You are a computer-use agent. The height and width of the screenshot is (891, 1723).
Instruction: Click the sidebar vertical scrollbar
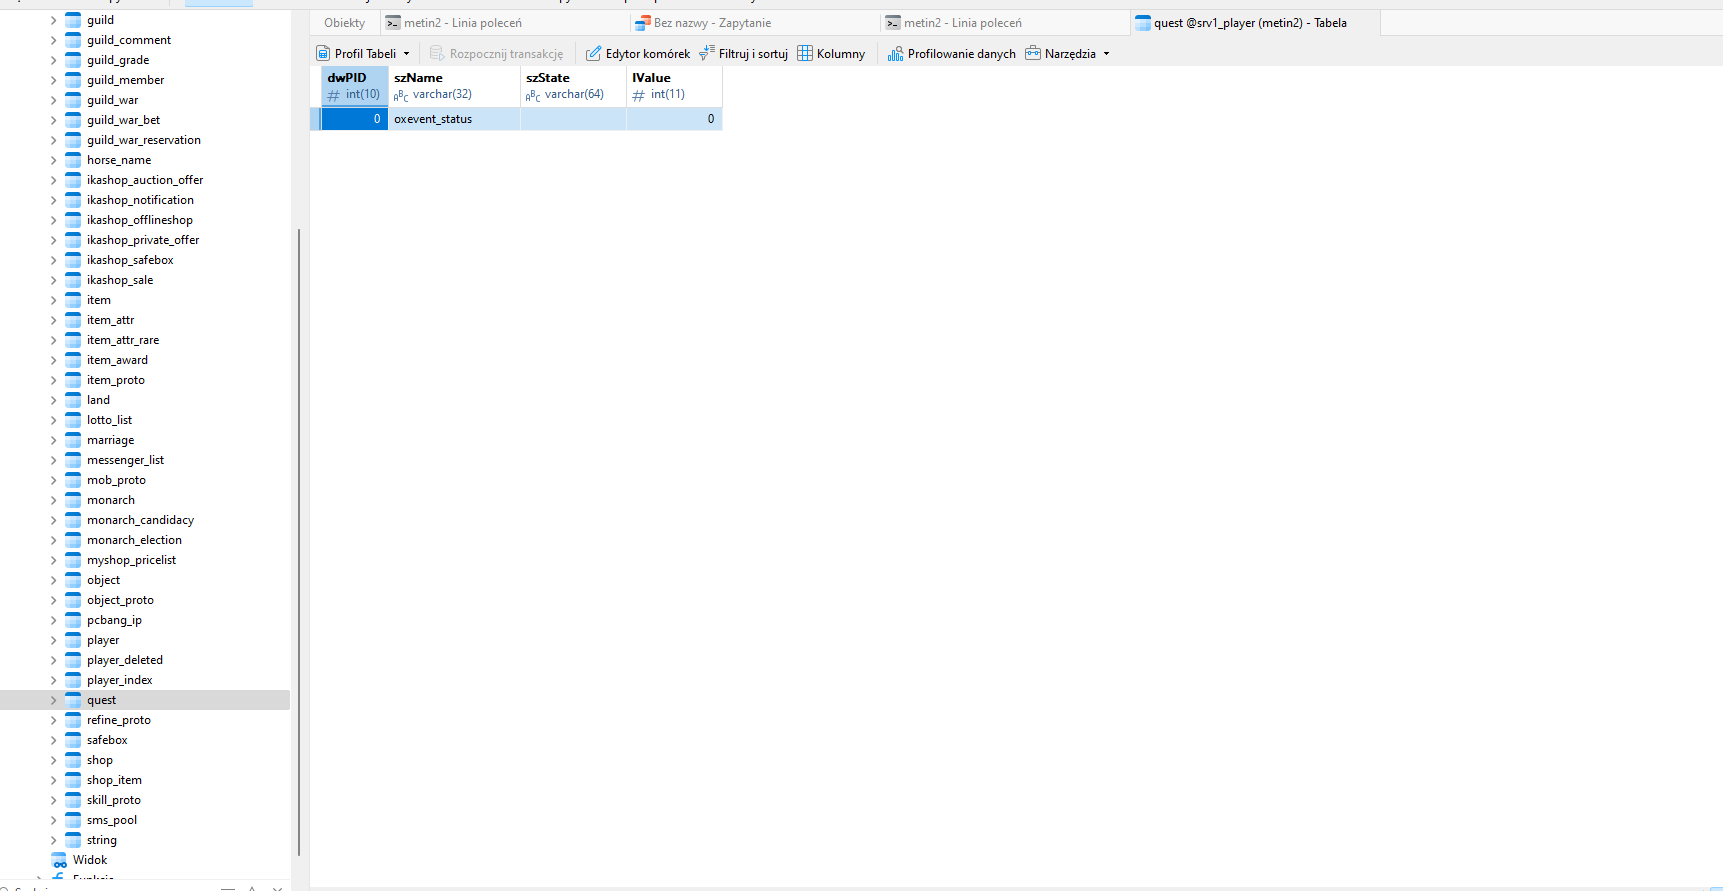[x=299, y=542]
